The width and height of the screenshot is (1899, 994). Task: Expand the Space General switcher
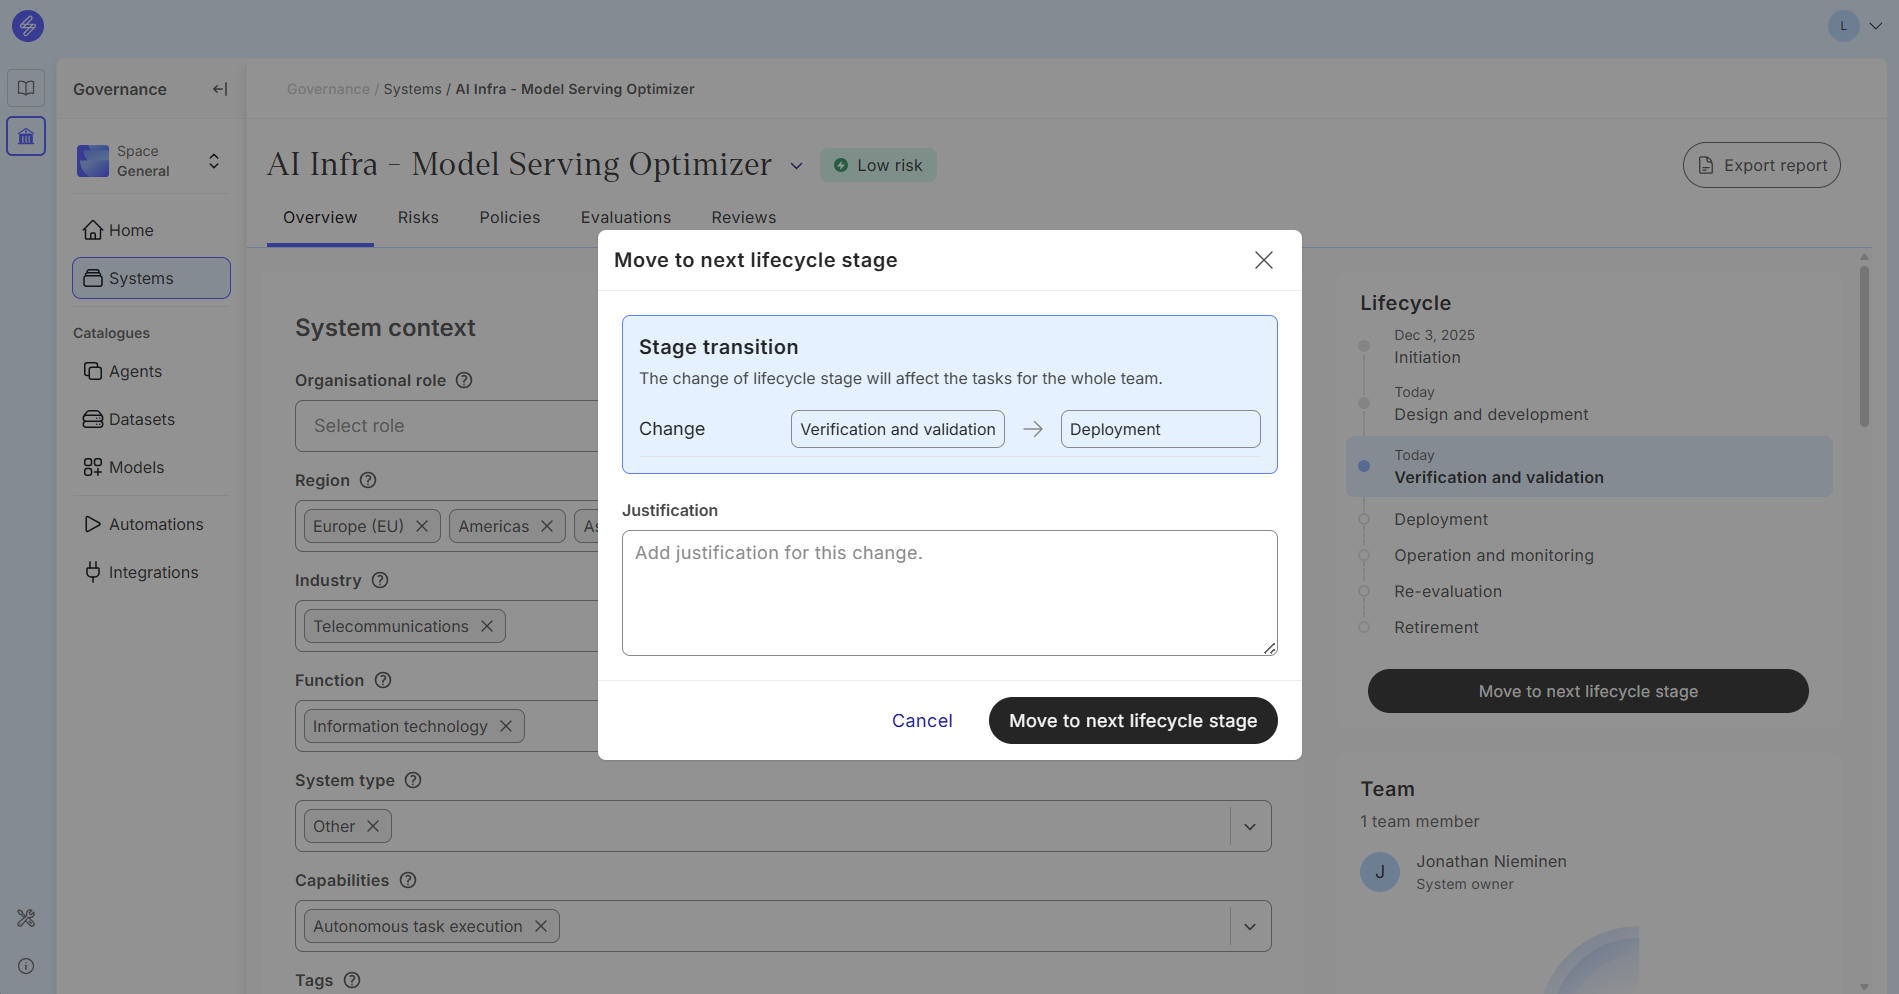[x=213, y=161]
